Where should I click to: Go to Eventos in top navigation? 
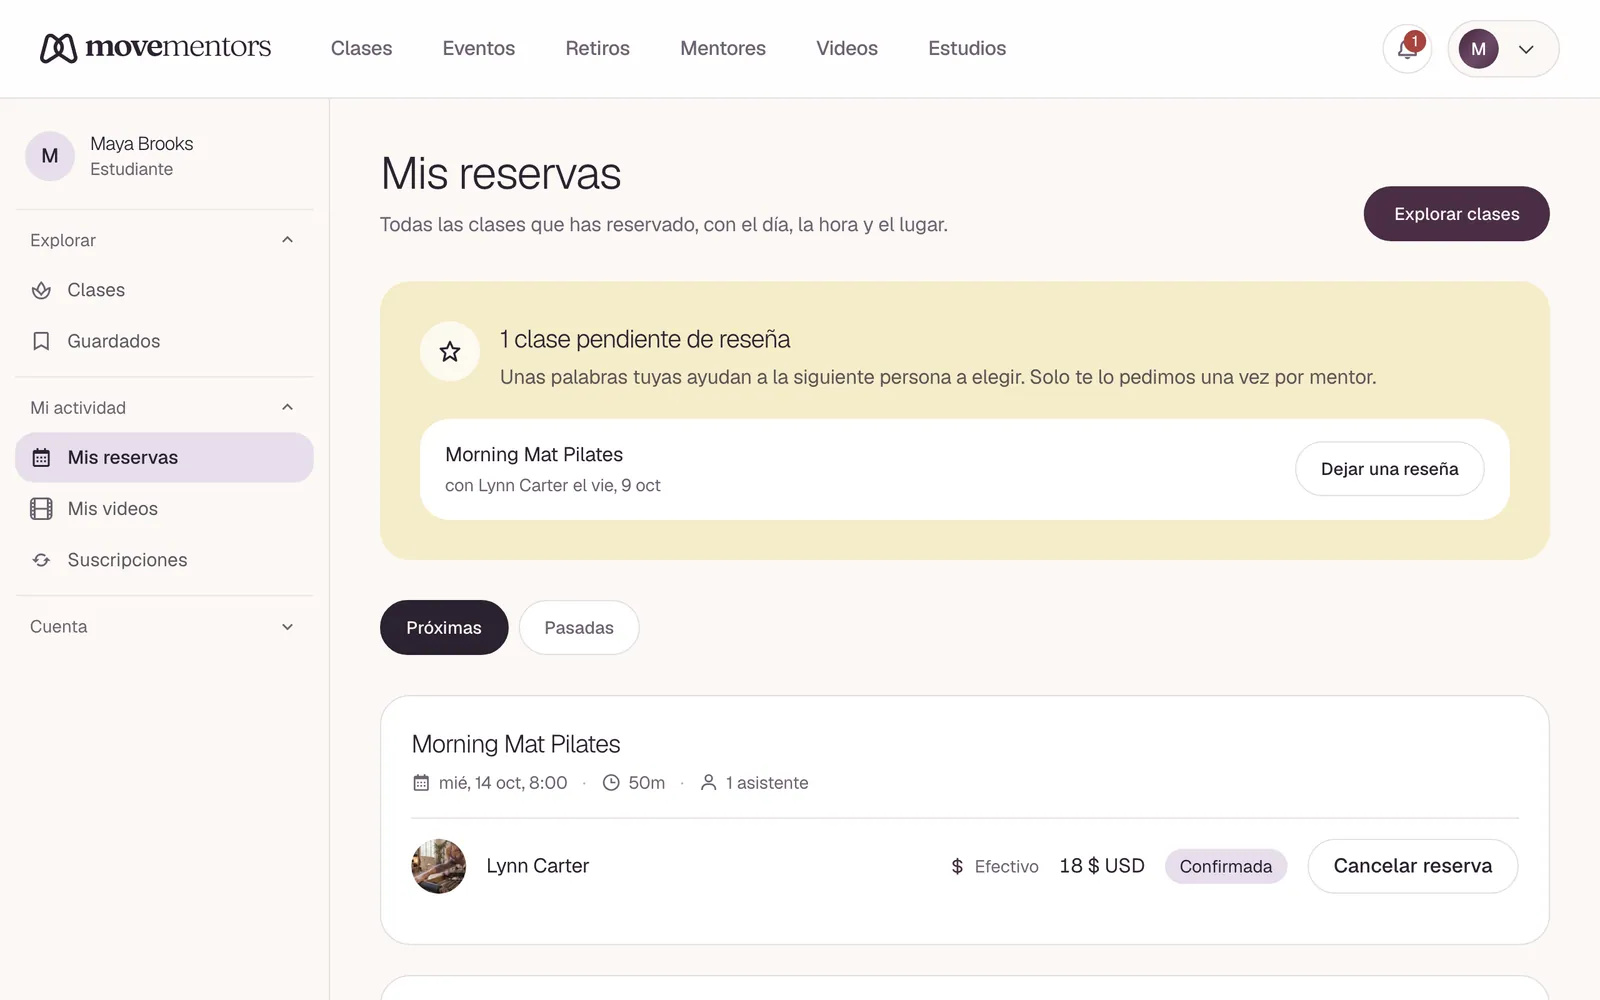click(x=479, y=48)
